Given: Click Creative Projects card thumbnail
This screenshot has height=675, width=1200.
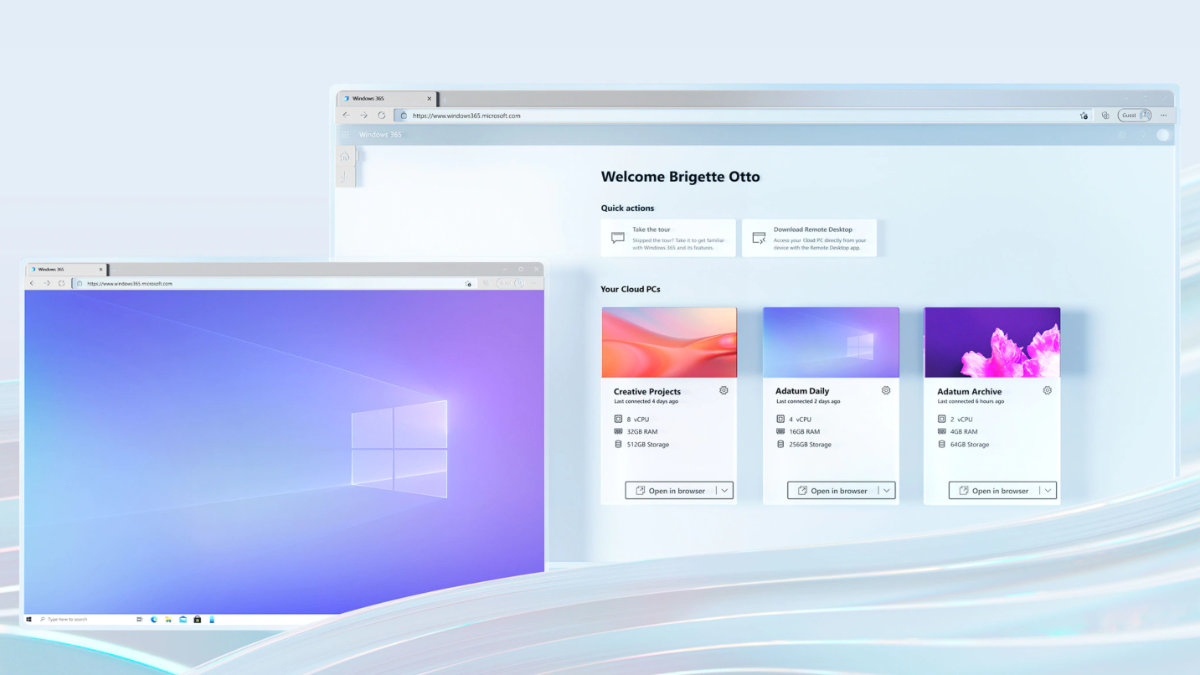Looking at the screenshot, I should click(669, 342).
